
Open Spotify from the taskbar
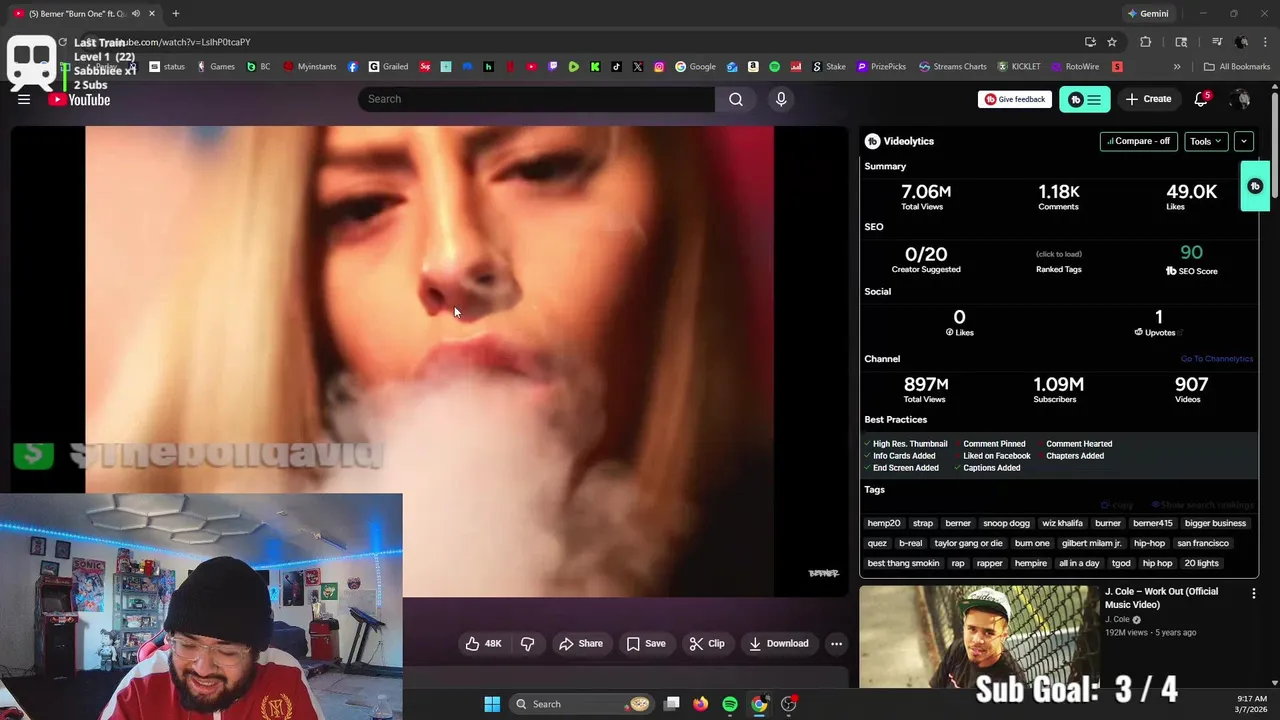(x=730, y=704)
